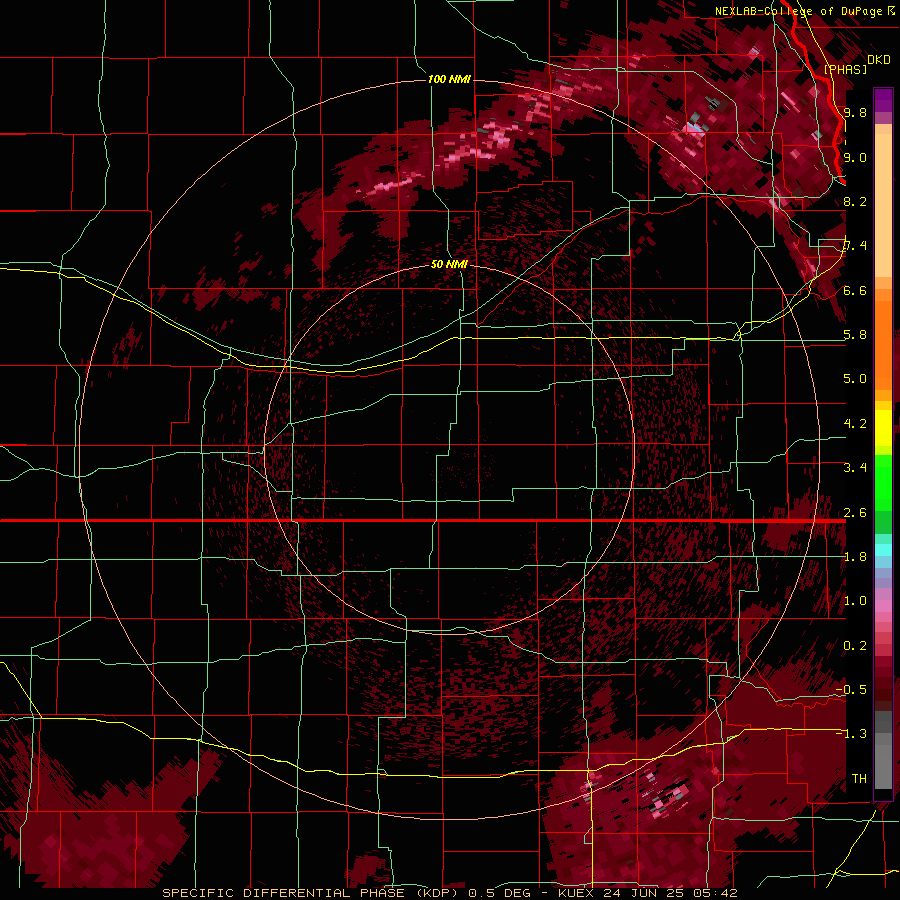Click the 2.6 value on the color scale

point(855,513)
